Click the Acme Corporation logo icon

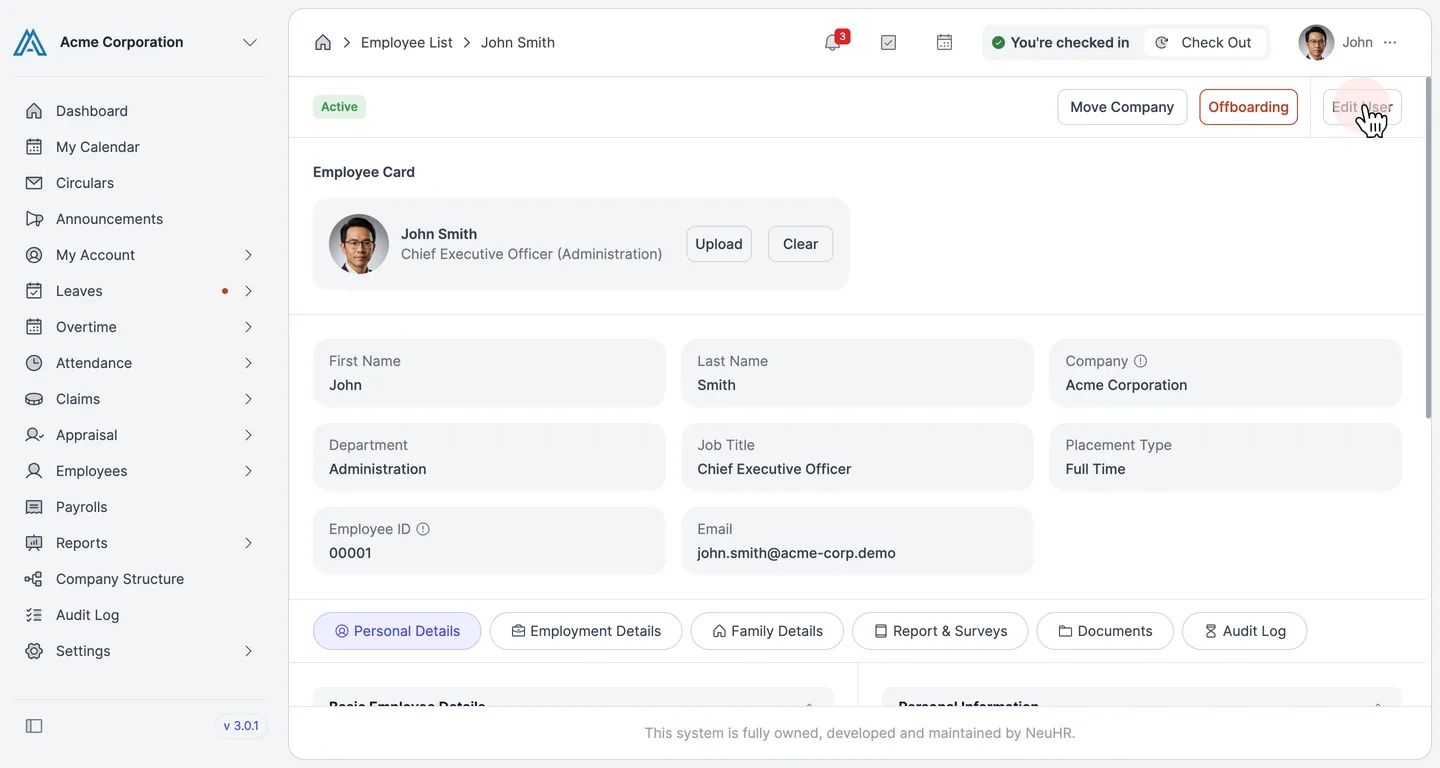[30, 42]
